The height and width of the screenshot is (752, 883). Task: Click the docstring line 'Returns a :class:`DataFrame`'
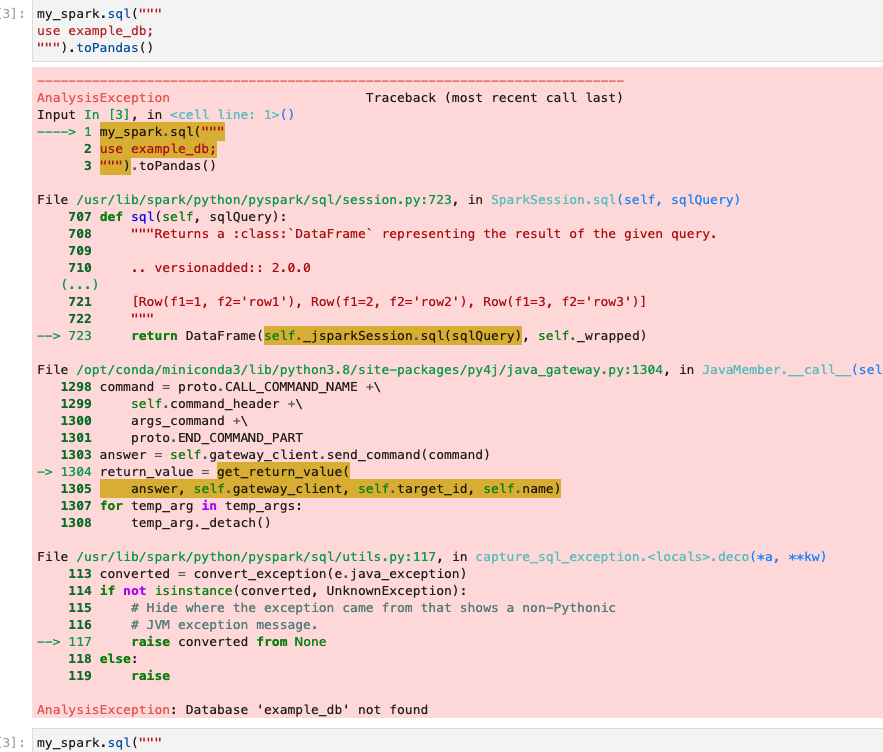coord(423,234)
